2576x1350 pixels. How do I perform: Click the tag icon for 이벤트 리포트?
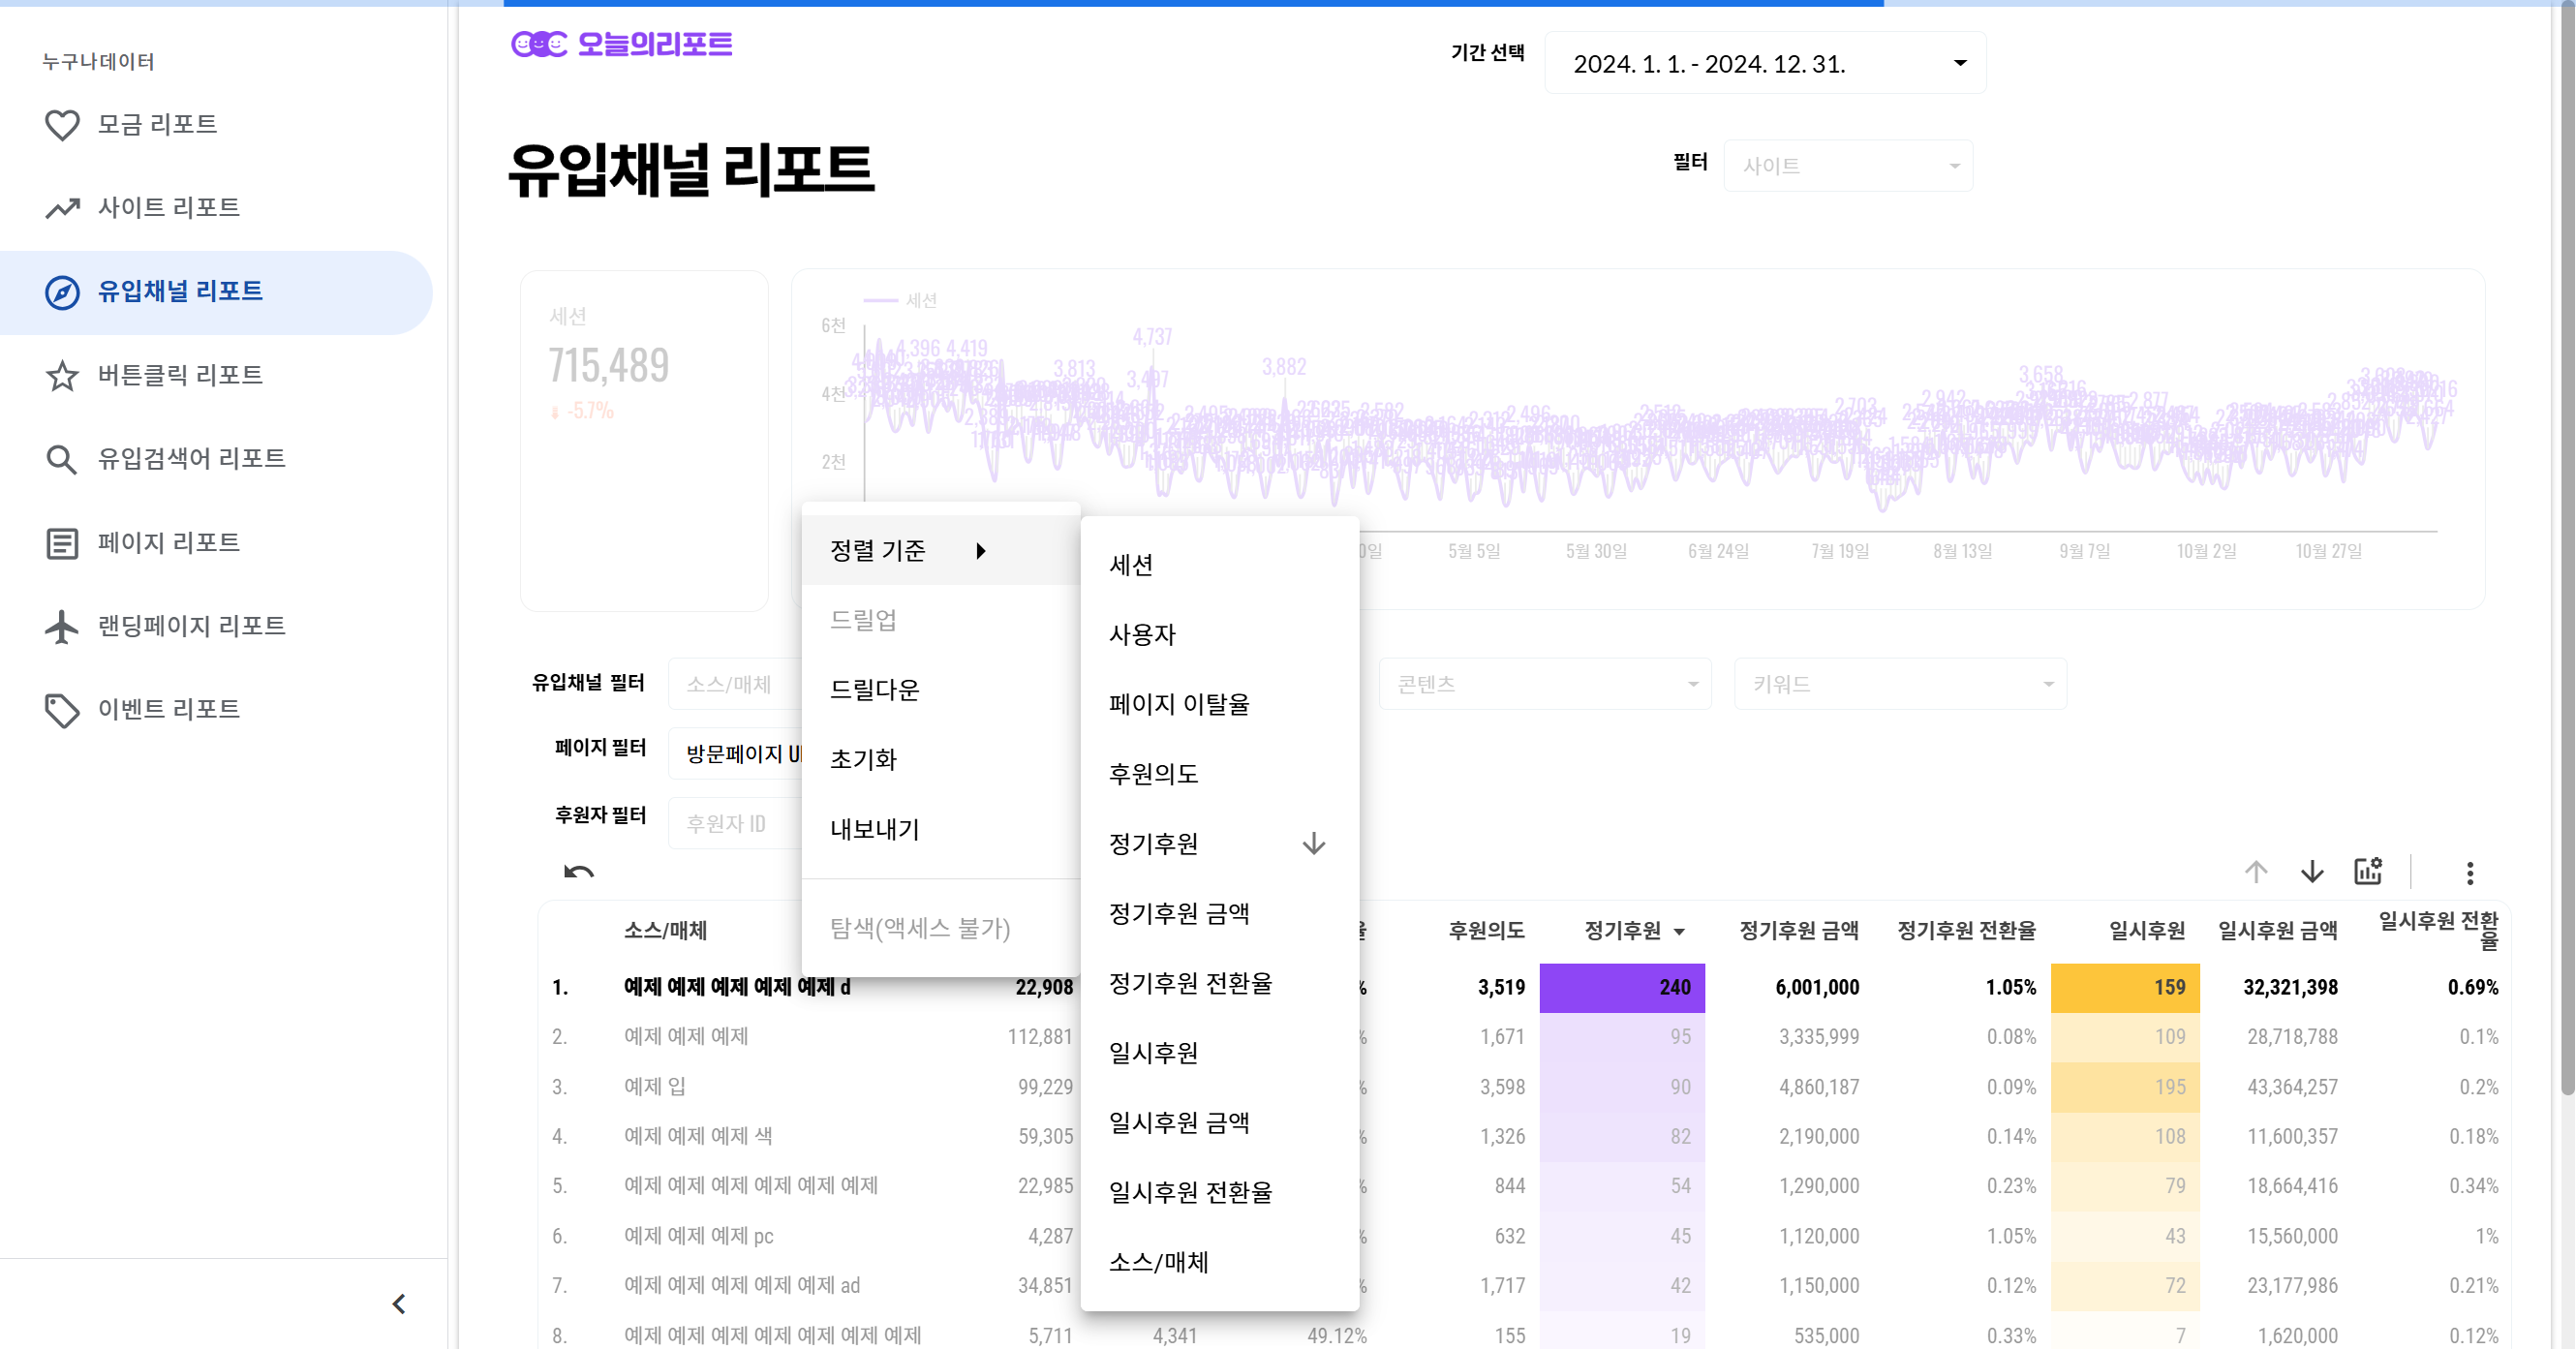pos(62,710)
